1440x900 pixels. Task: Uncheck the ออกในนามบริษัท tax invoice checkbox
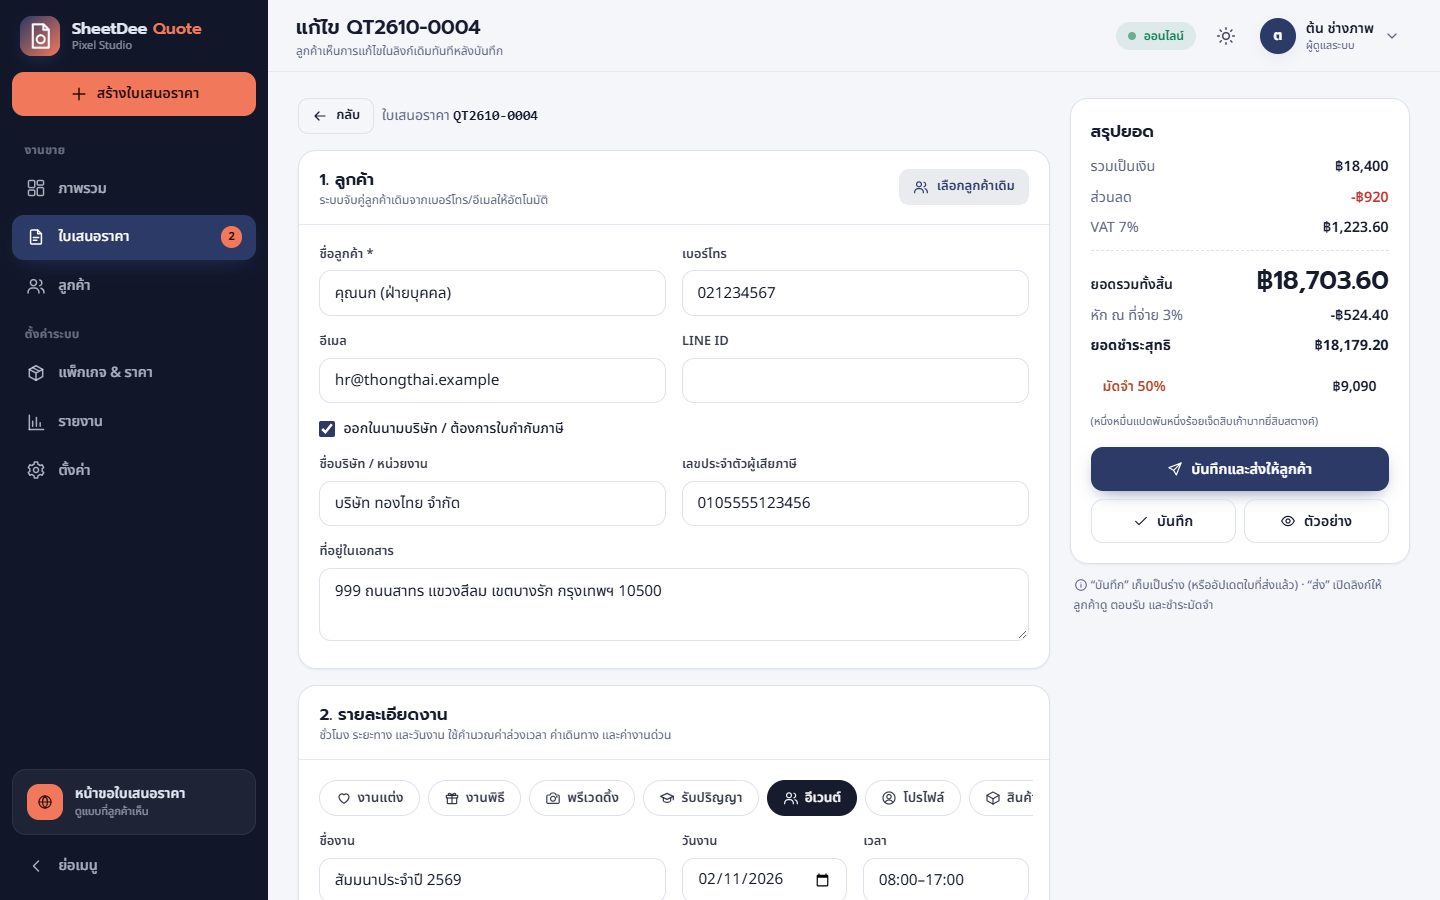coord(327,429)
